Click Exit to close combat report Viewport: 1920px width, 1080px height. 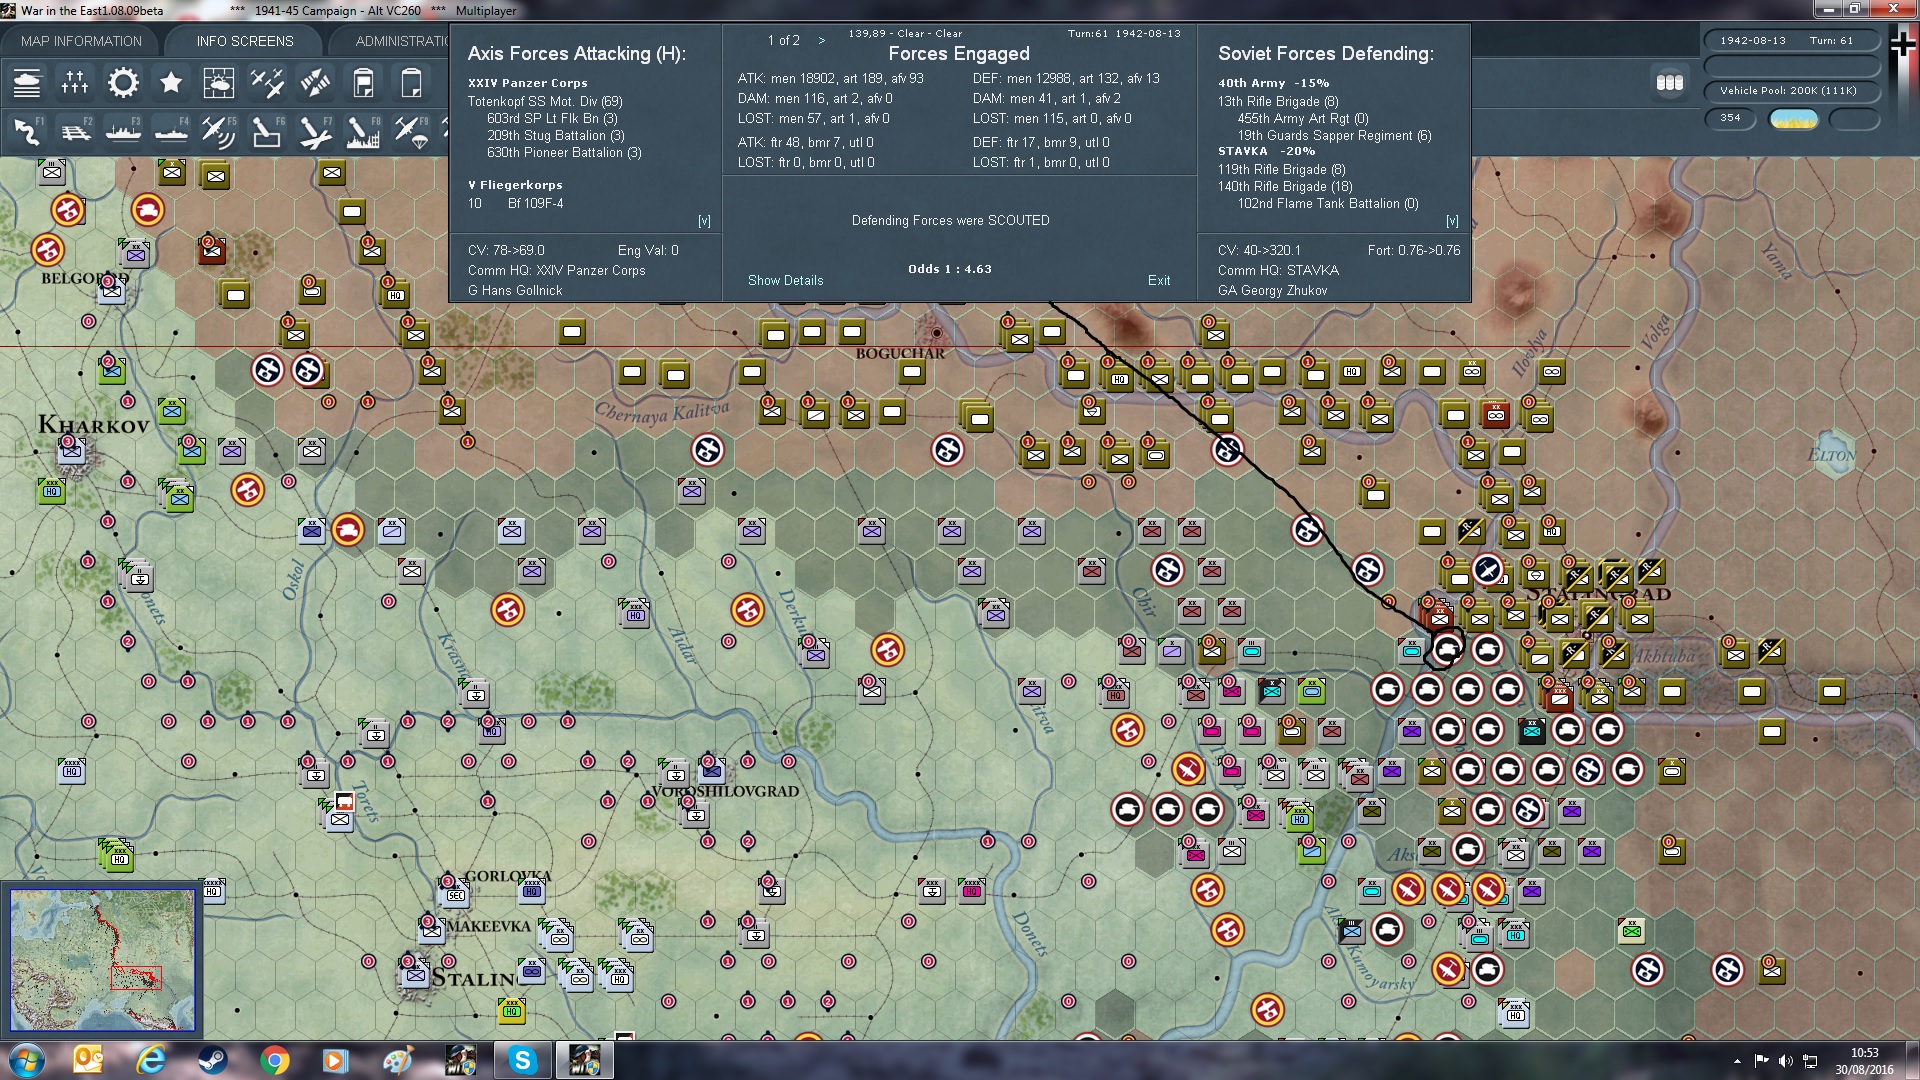pos(1158,281)
